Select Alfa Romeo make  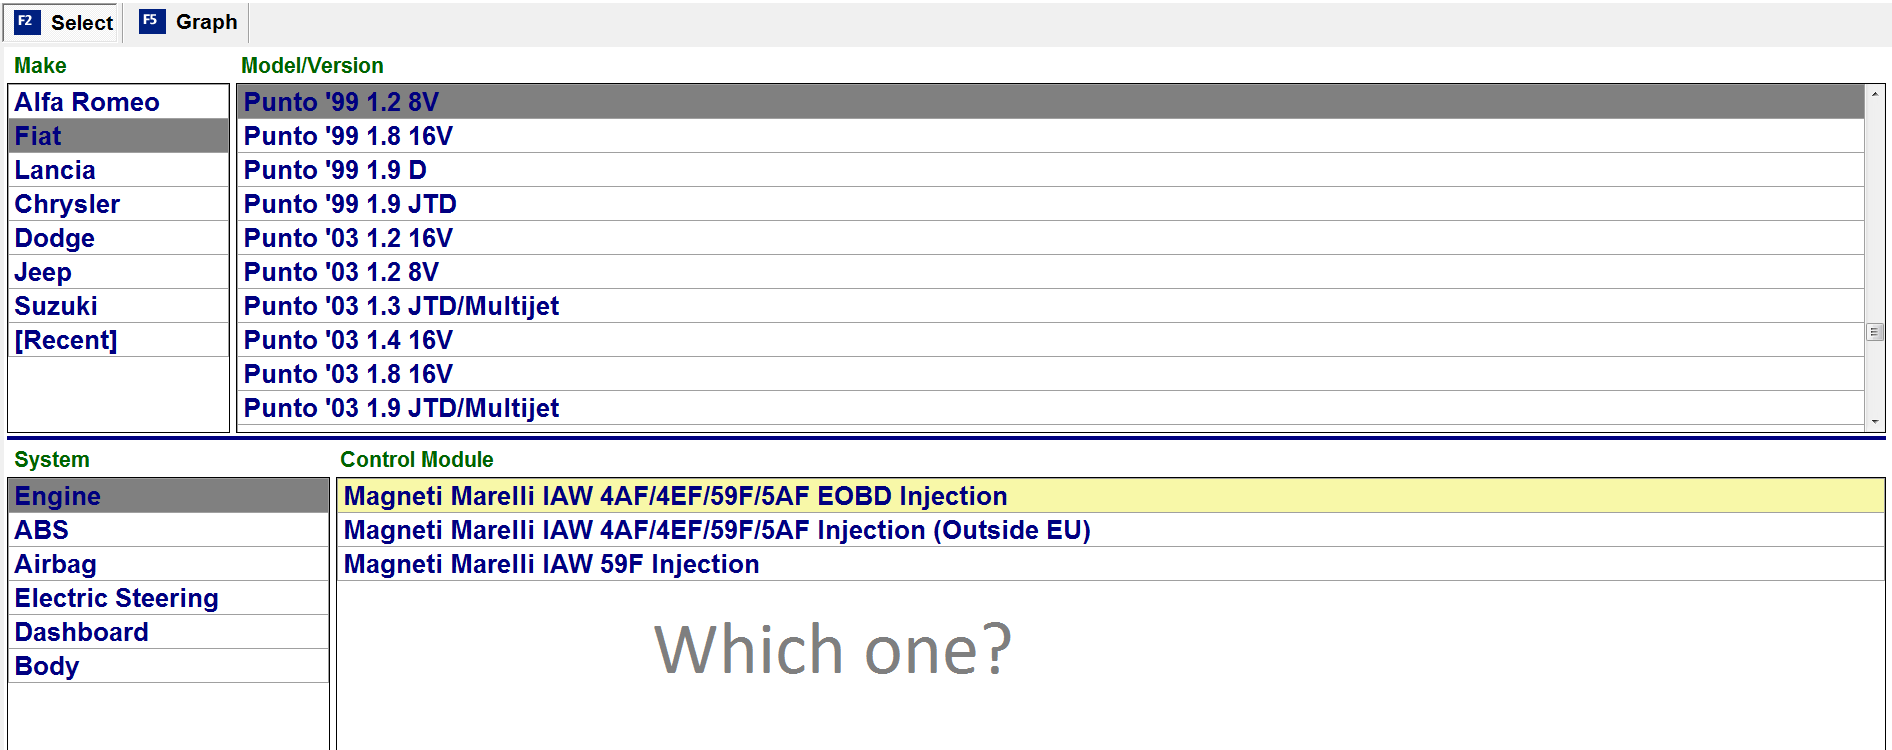pos(87,102)
